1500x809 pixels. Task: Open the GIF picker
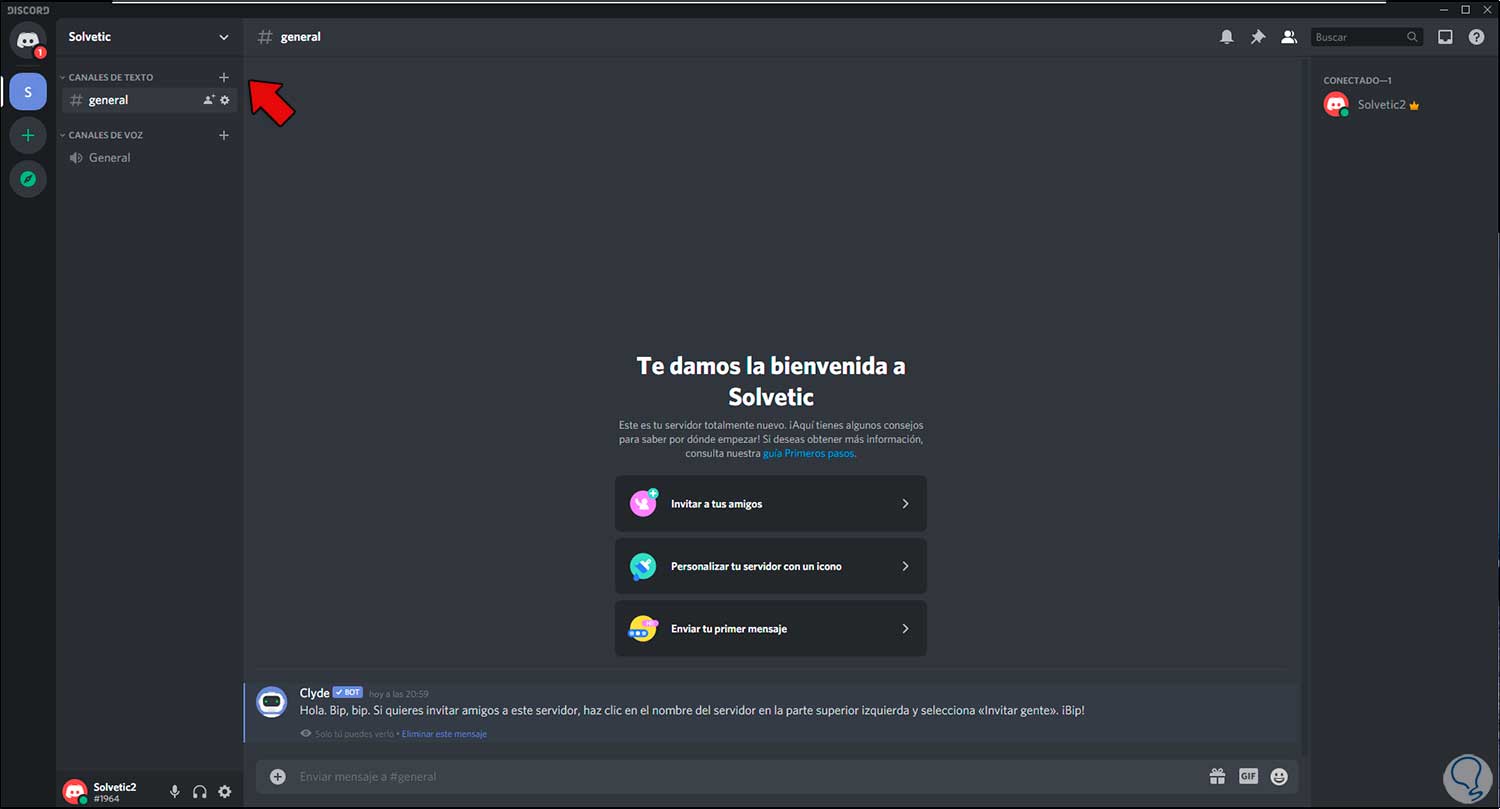coord(1248,776)
